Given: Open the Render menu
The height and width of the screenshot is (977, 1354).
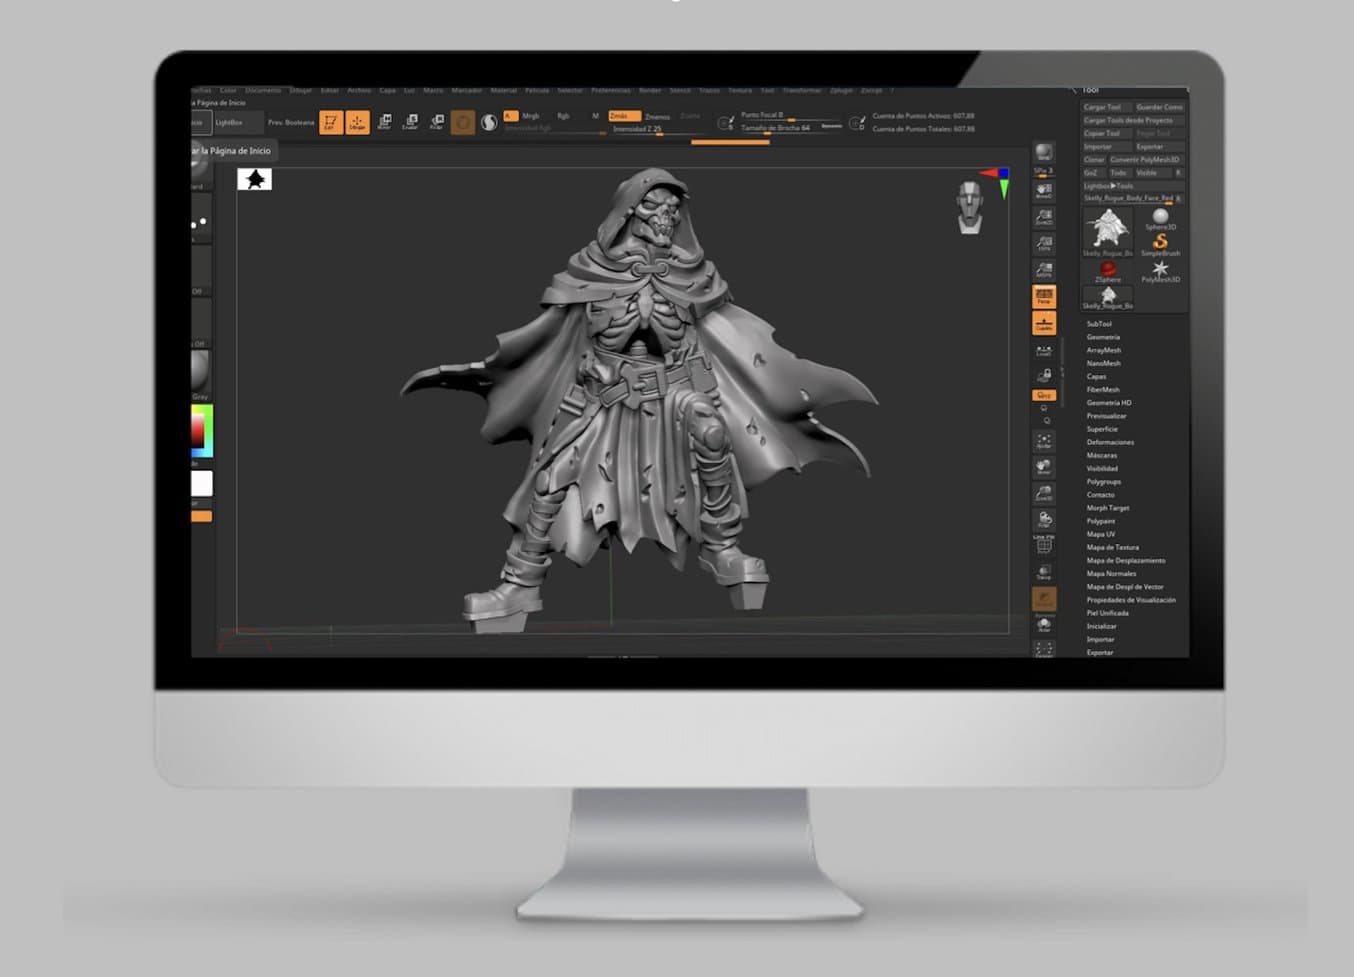Looking at the screenshot, I should [650, 90].
